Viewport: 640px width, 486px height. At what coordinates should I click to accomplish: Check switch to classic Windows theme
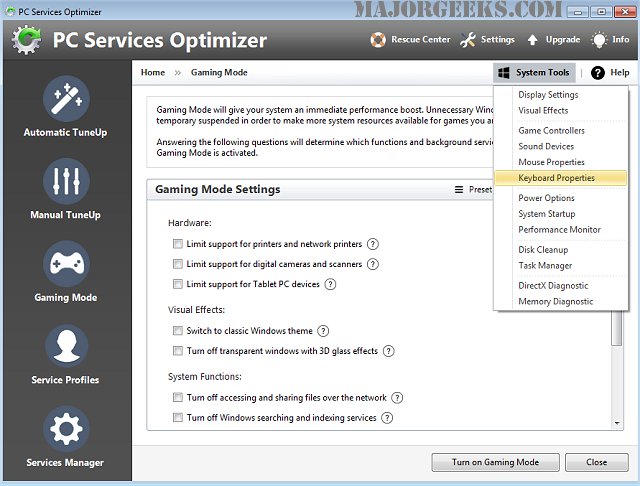pos(178,331)
